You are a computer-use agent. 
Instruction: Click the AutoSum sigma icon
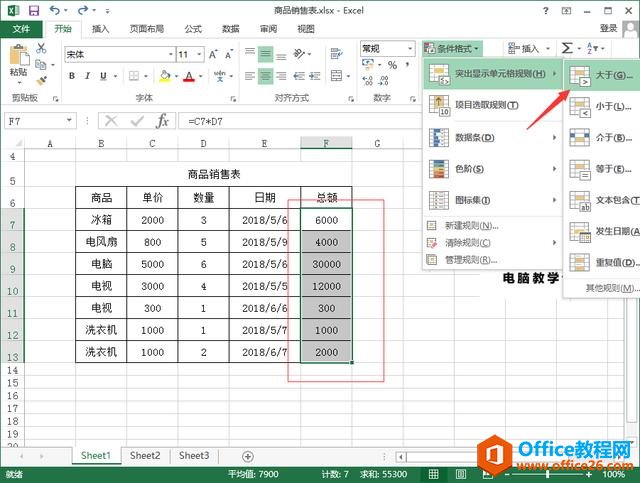click(567, 48)
